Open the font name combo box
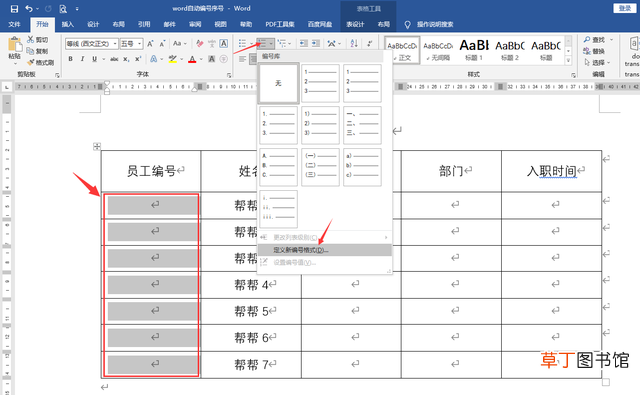 (x=92, y=44)
